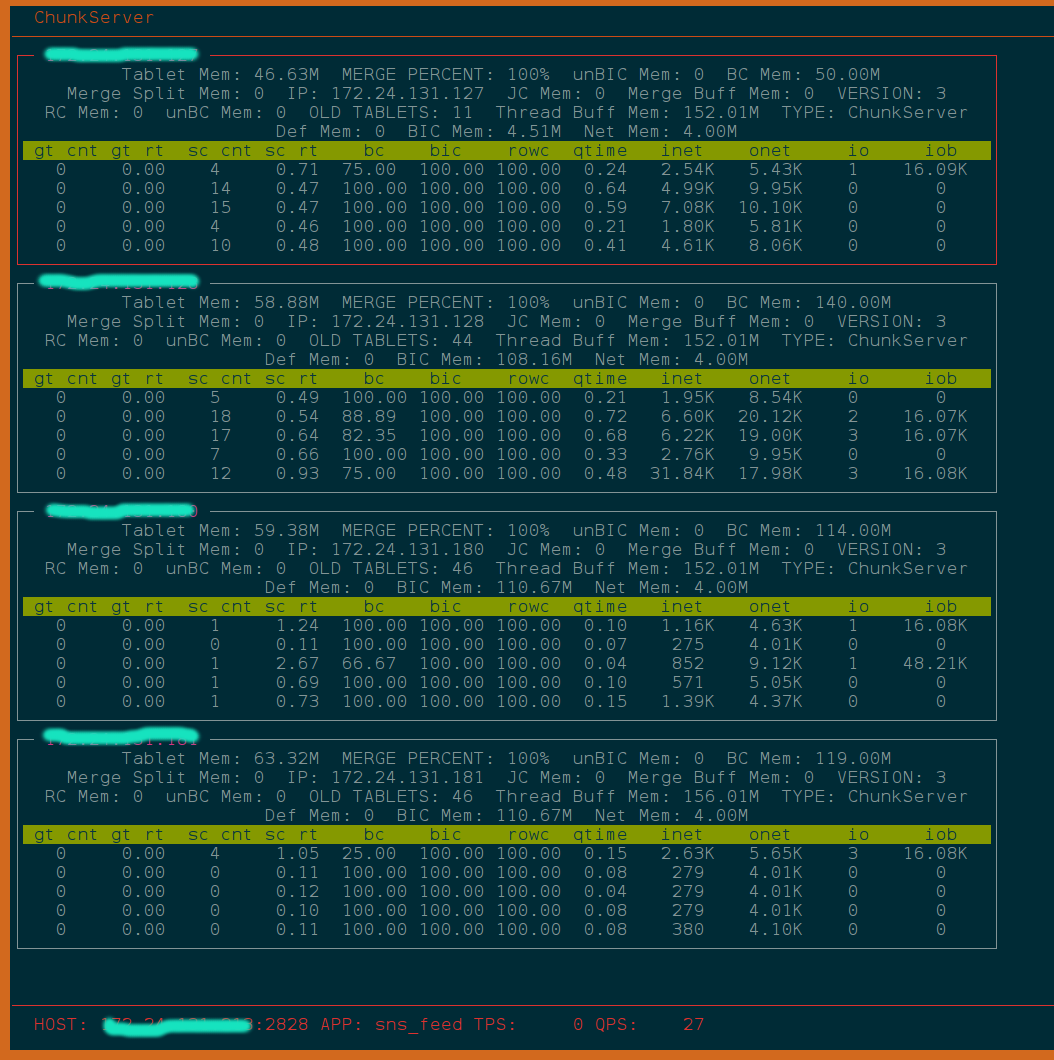Click the iob value 16.09K

[x=936, y=170]
